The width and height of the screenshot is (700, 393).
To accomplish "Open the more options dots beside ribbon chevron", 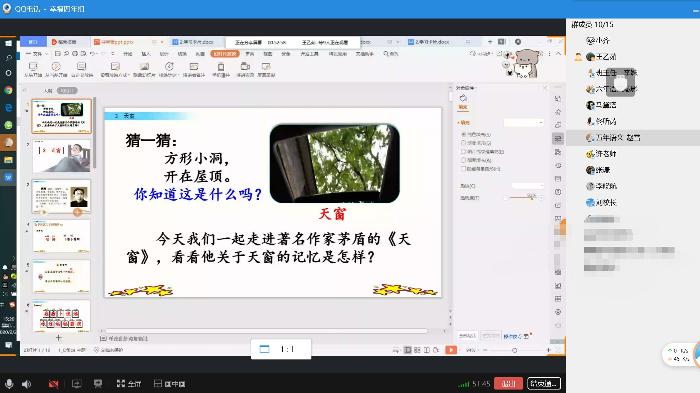I will pyautogui.click(x=550, y=54).
